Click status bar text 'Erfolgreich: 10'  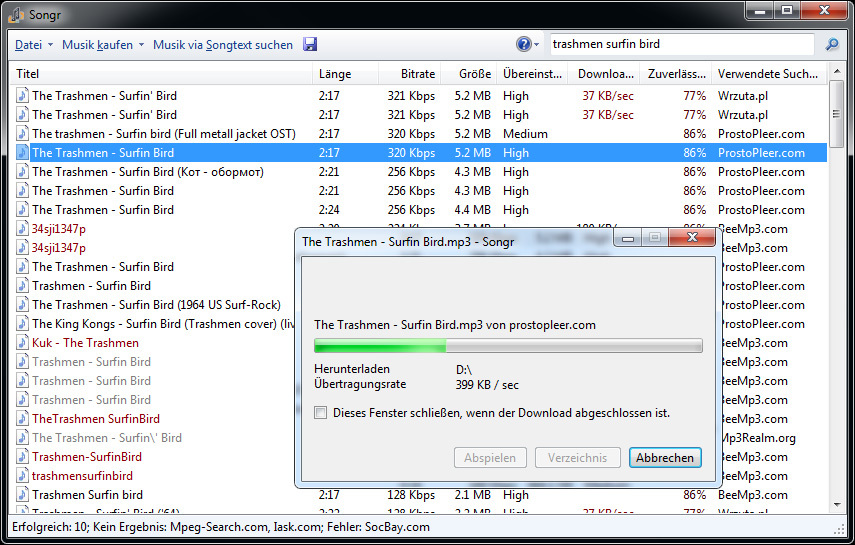coord(50,527)
